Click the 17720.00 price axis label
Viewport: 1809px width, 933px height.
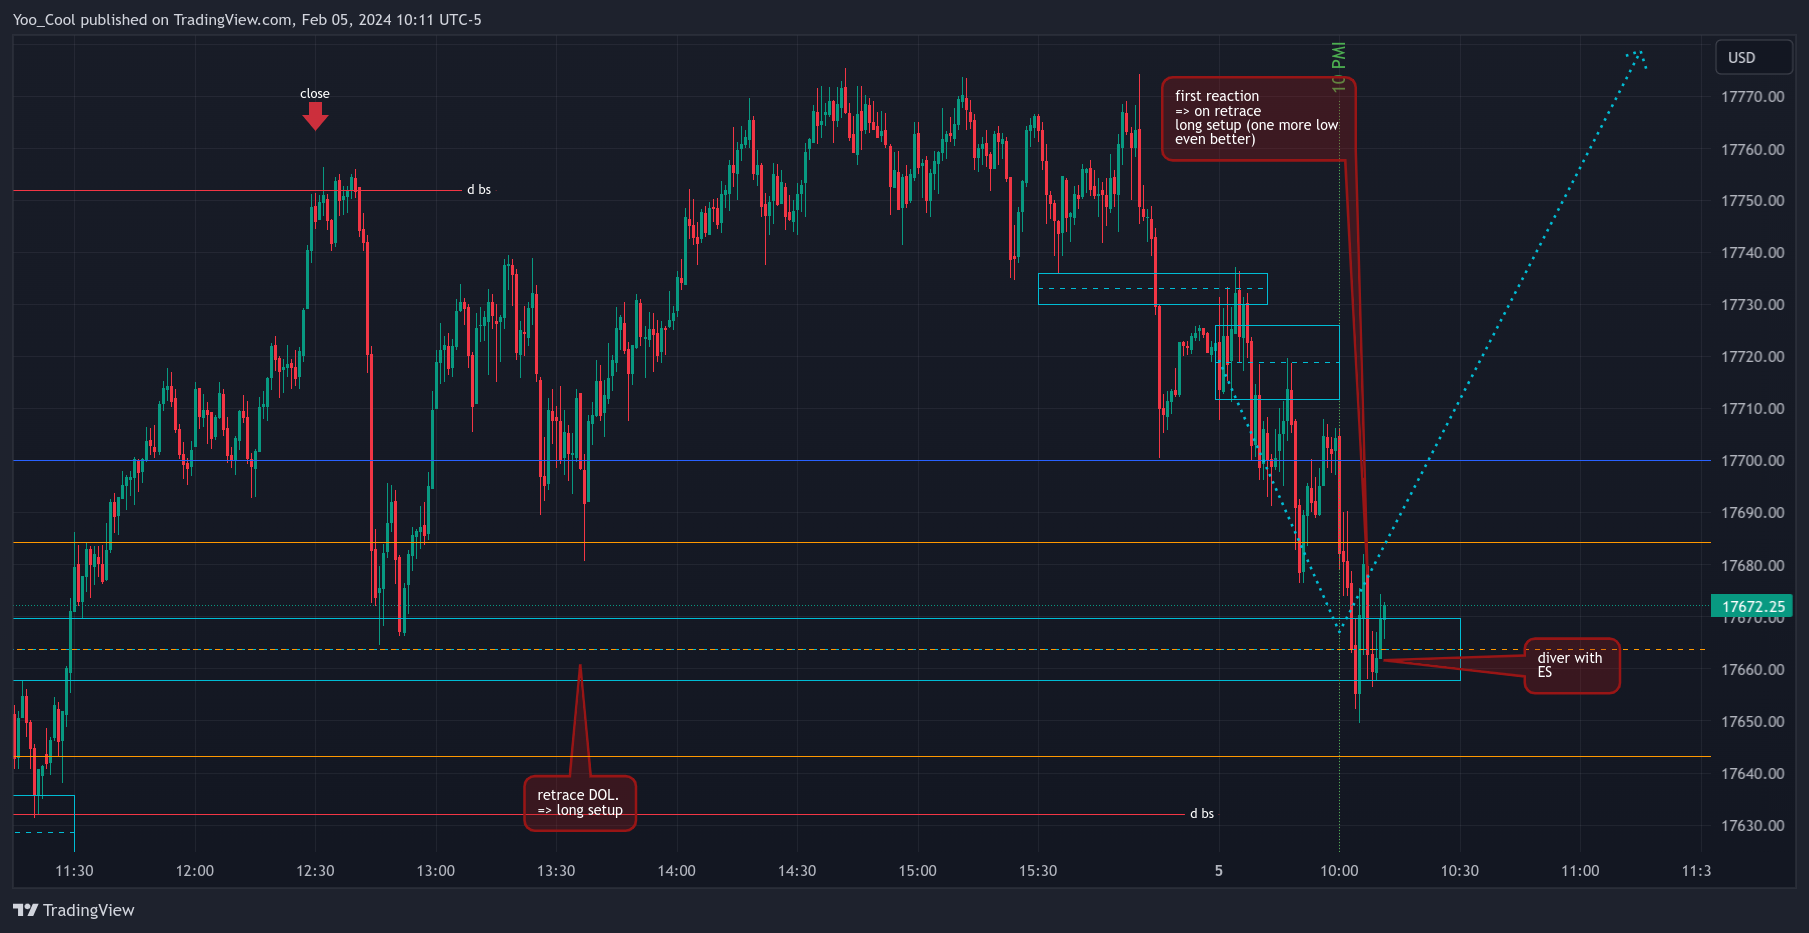tap(1752, 357)
